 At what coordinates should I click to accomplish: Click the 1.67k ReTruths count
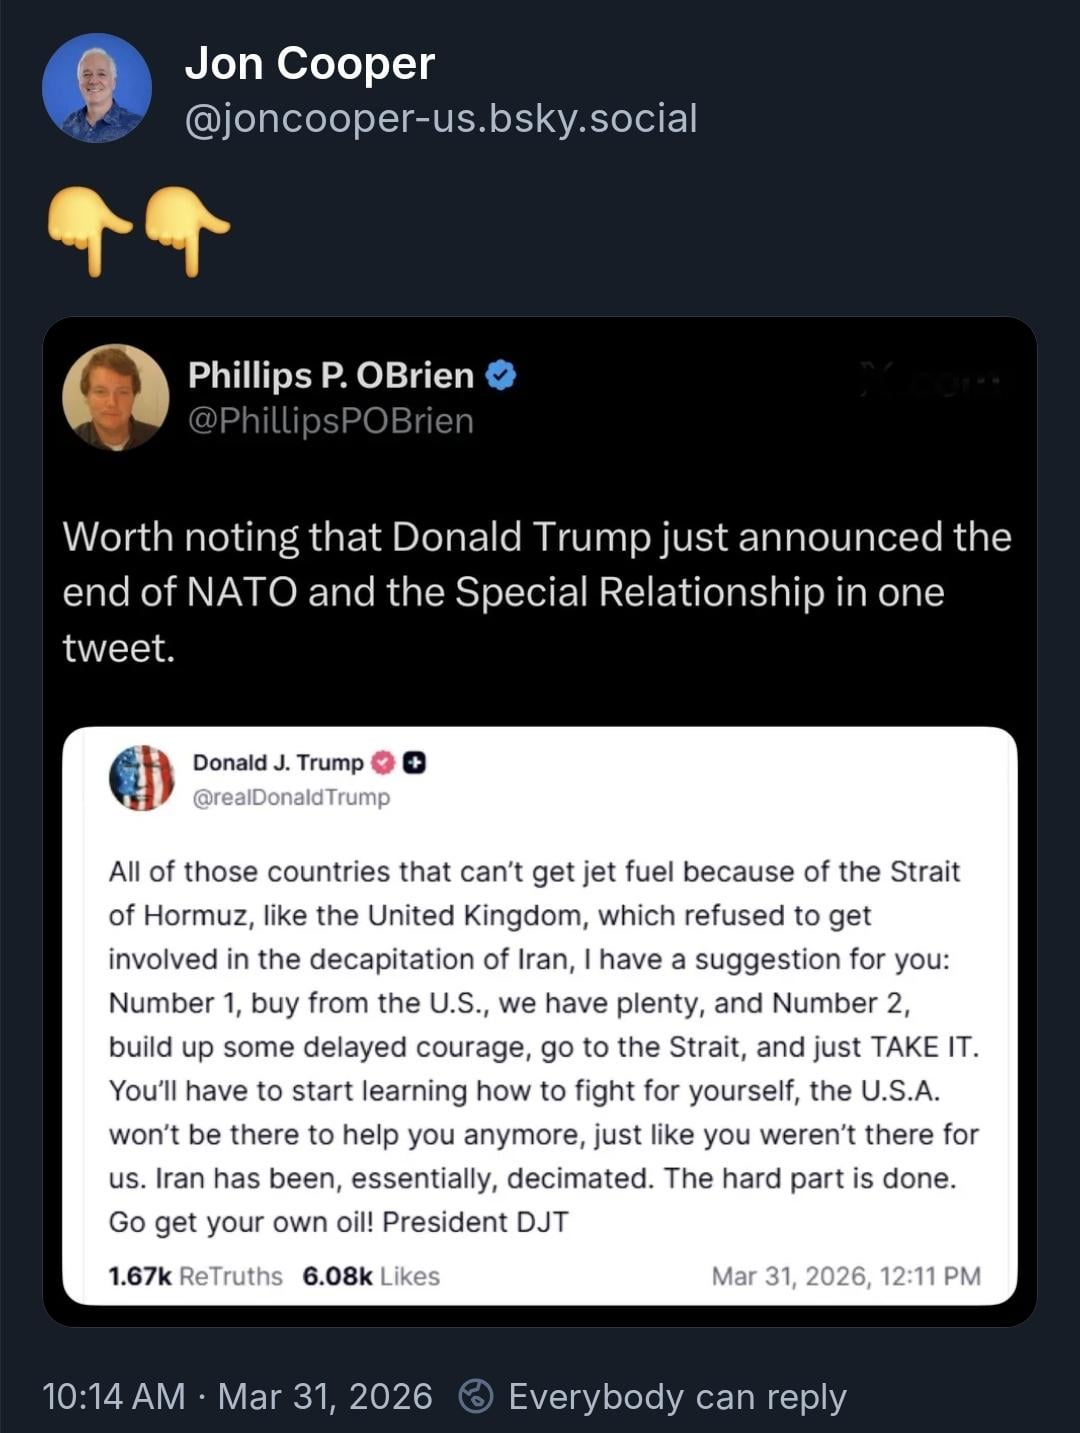195,1276
